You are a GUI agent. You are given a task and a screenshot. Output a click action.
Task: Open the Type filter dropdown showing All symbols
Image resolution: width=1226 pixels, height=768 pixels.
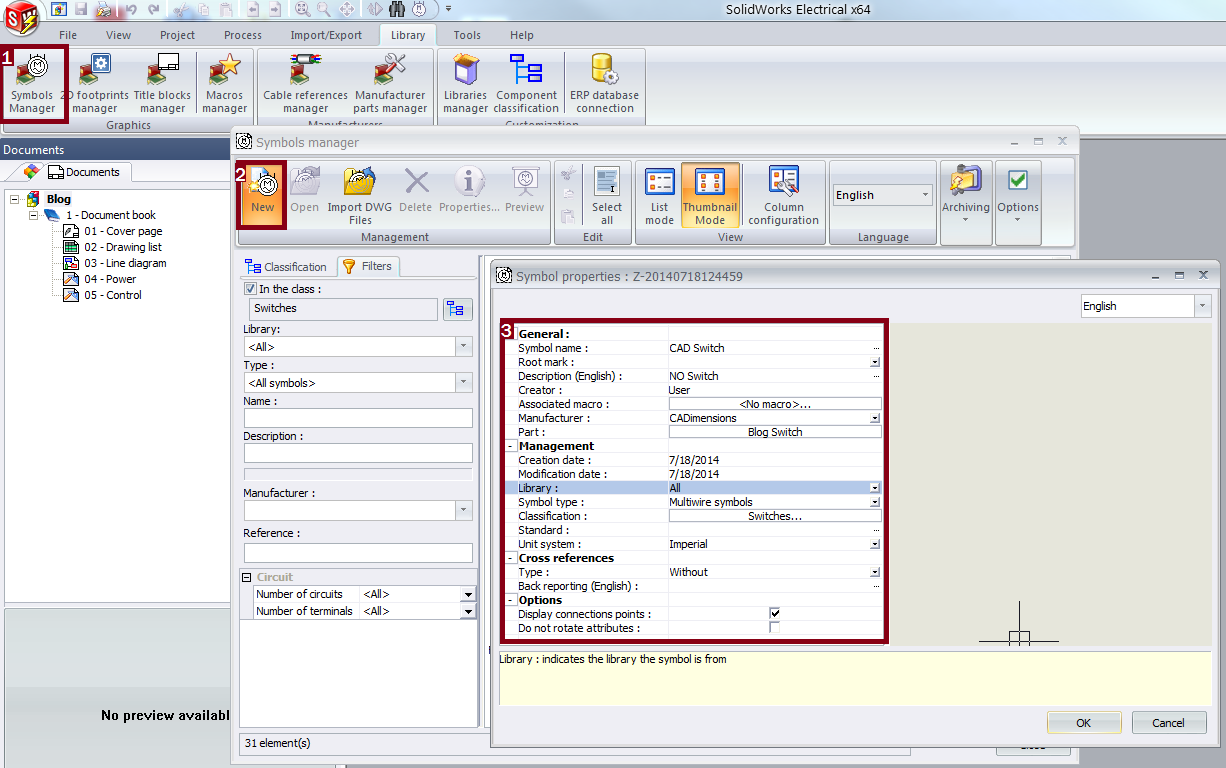[x=464, y=382]
